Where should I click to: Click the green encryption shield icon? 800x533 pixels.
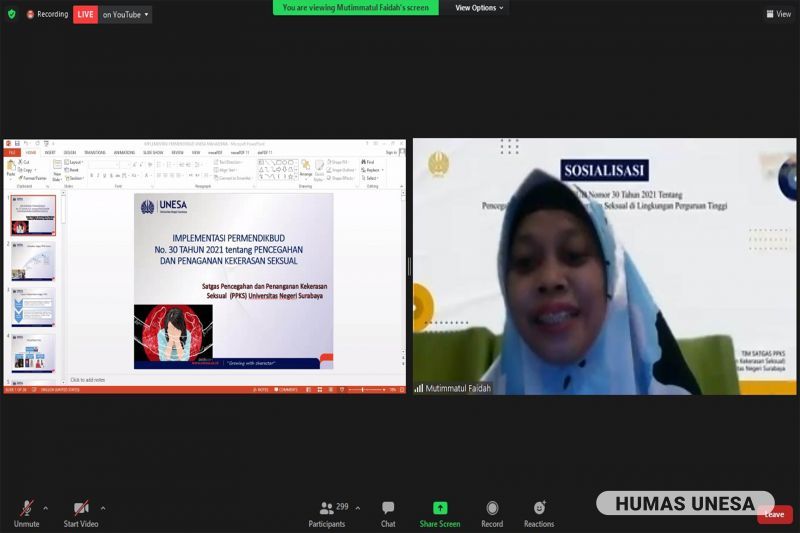[12, 14]
